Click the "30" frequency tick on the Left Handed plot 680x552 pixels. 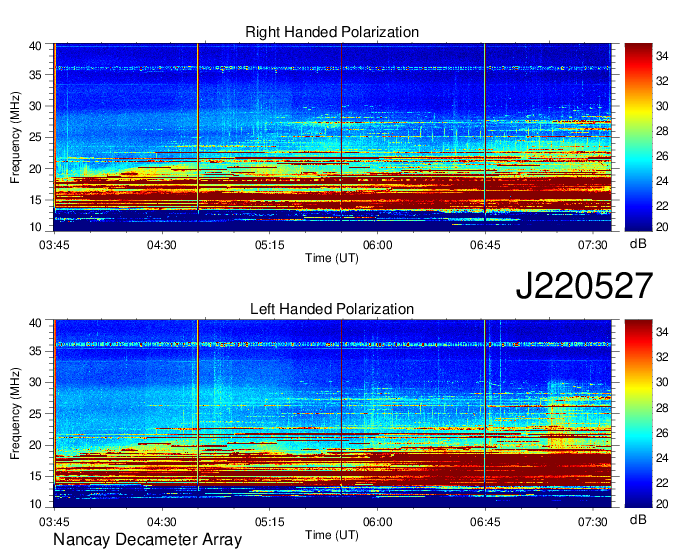pos(35,382)
